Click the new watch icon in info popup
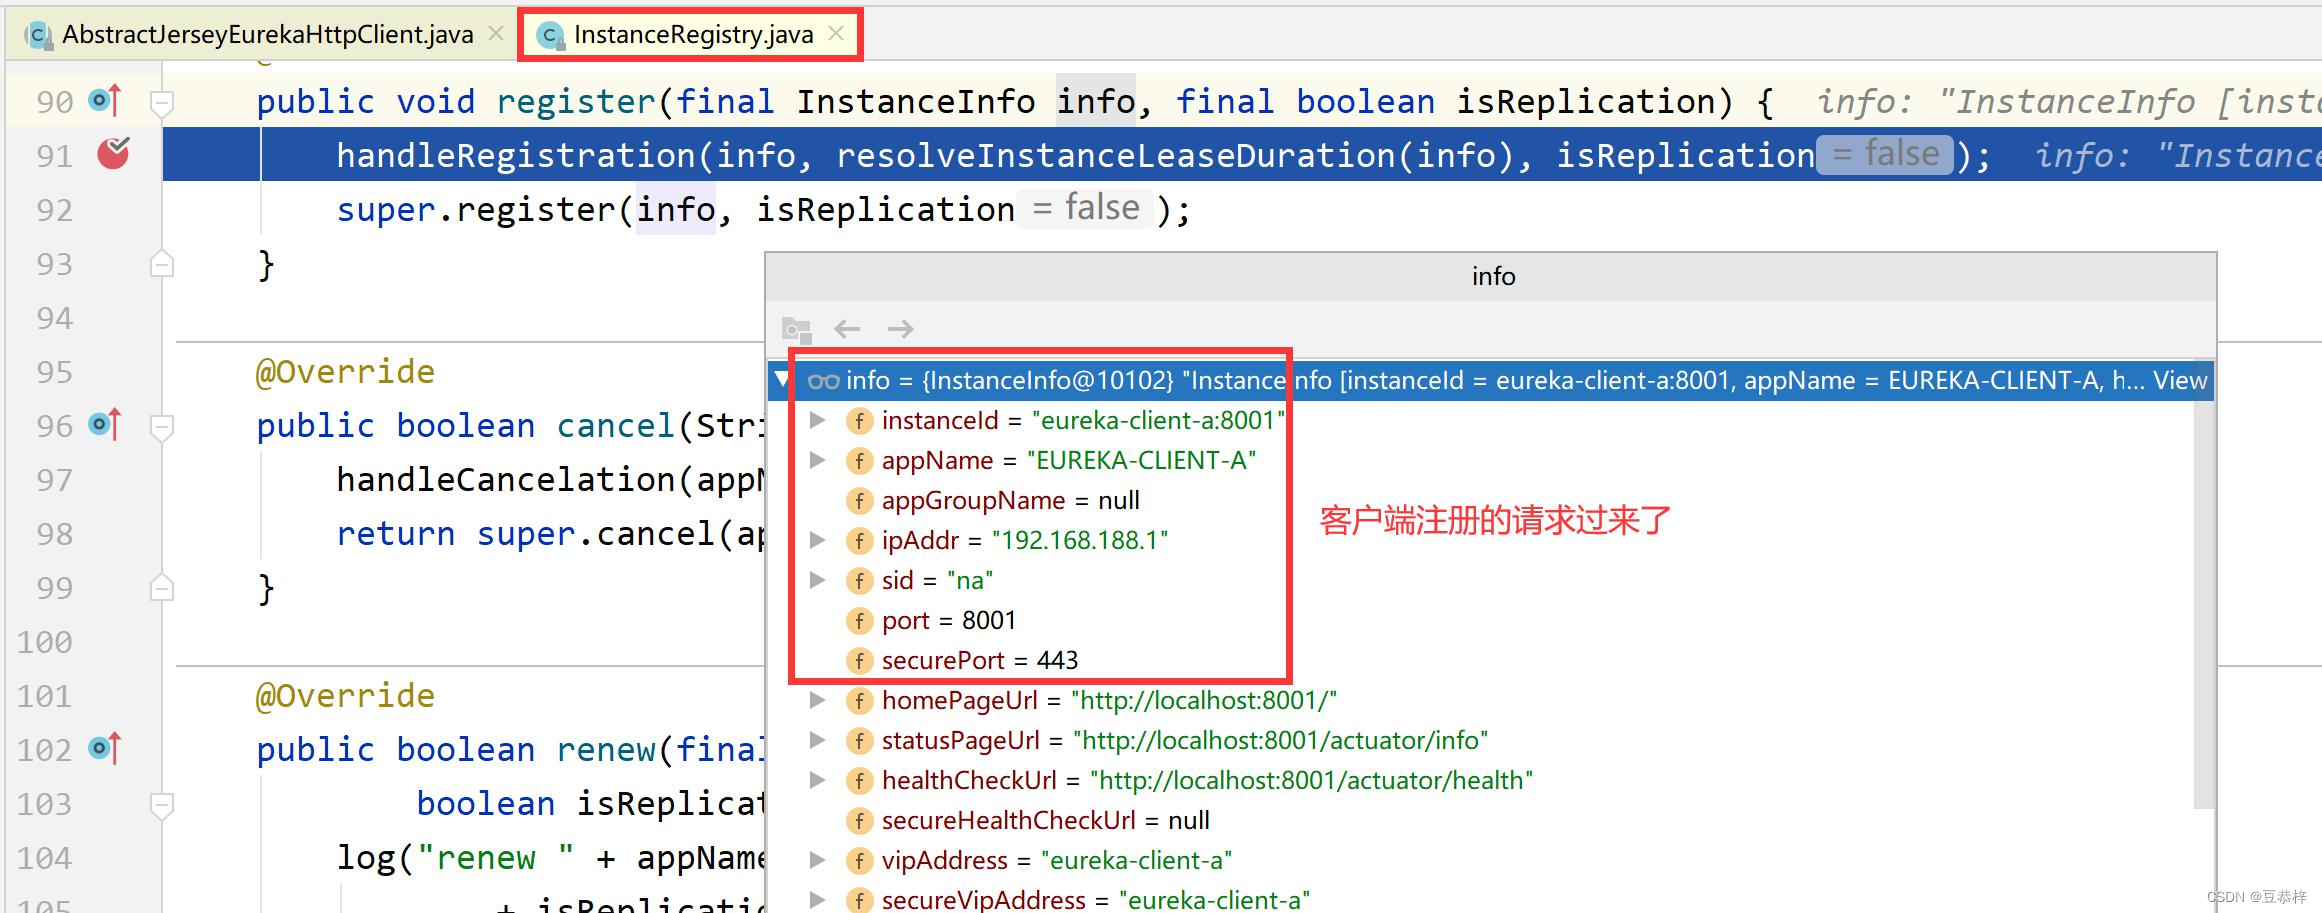Image resolution: width=2322 pixels, height=913 pixels. pos(796,329)
